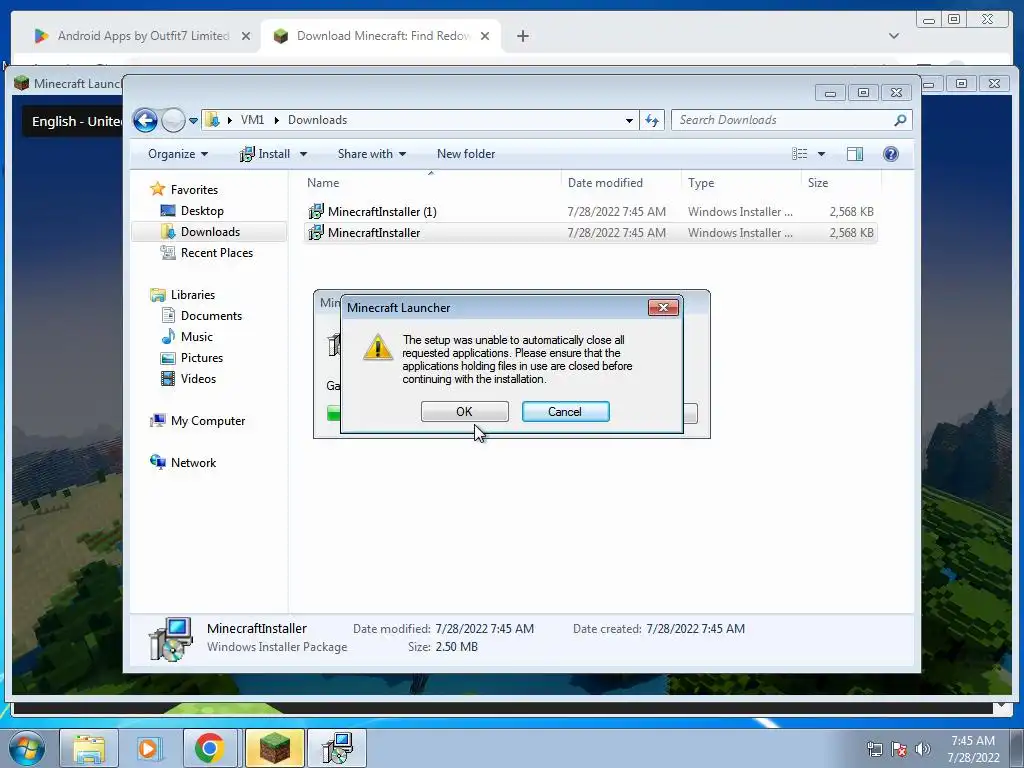
Task: Switch to the Windows Installer taskbar icon
Action: pos(337,748)
